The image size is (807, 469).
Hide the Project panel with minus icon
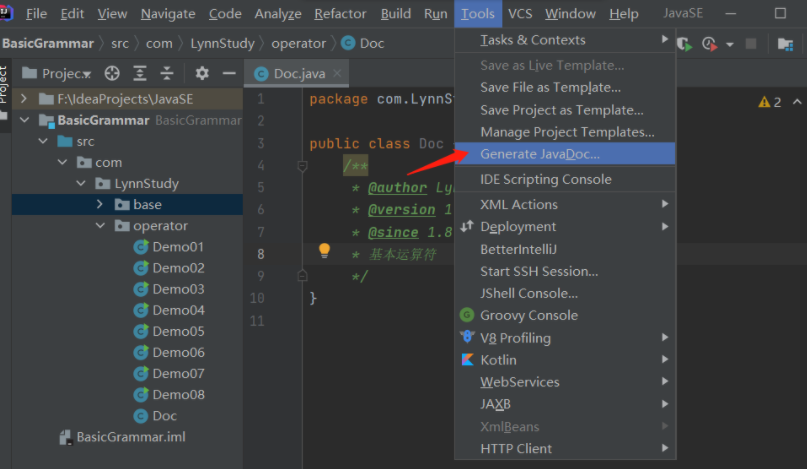point(229,74)
